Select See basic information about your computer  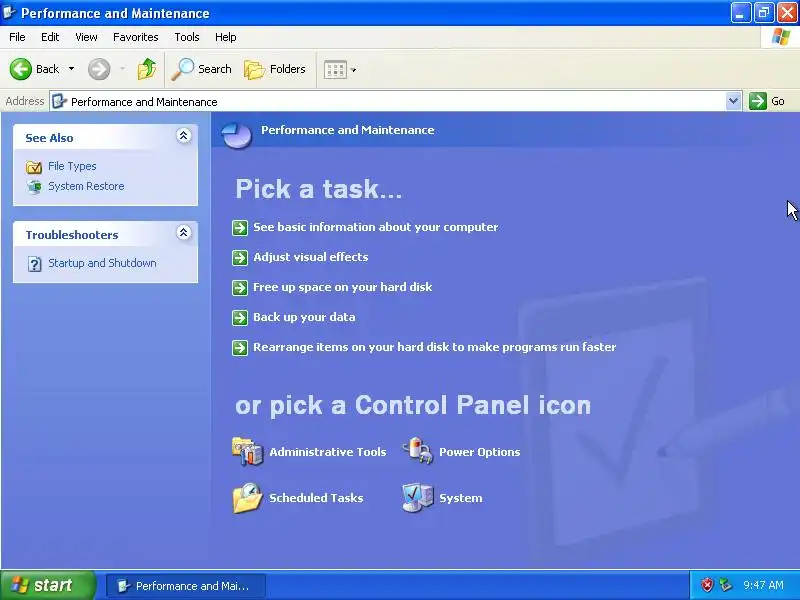click(376, 227)
